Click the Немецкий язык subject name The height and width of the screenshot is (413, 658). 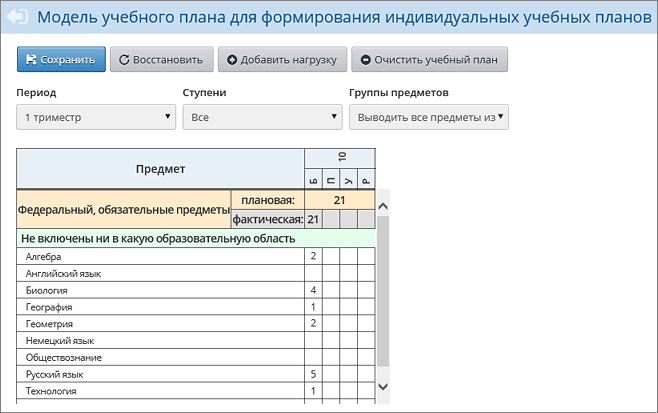click(60, 341)
